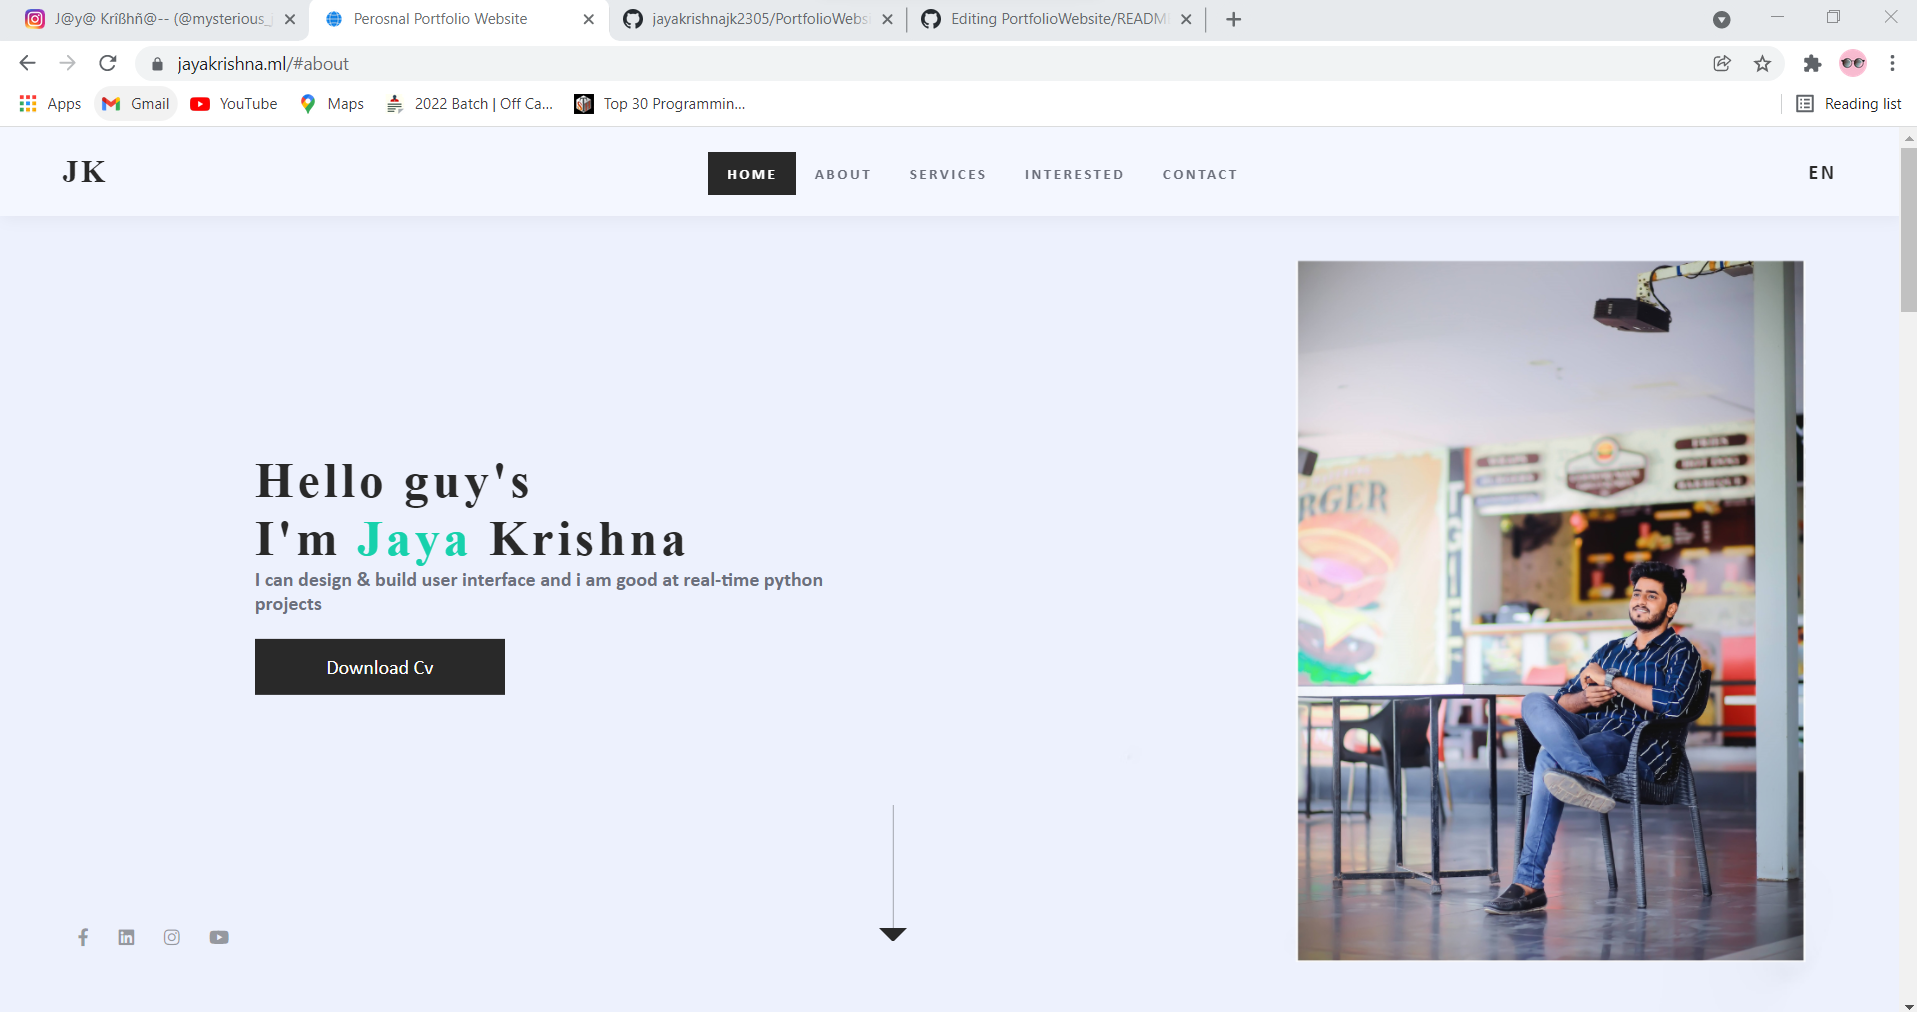The height and width of the screenshot is (1012, 1917).
Task: Click the JK site logo
Action: [84, 172]
